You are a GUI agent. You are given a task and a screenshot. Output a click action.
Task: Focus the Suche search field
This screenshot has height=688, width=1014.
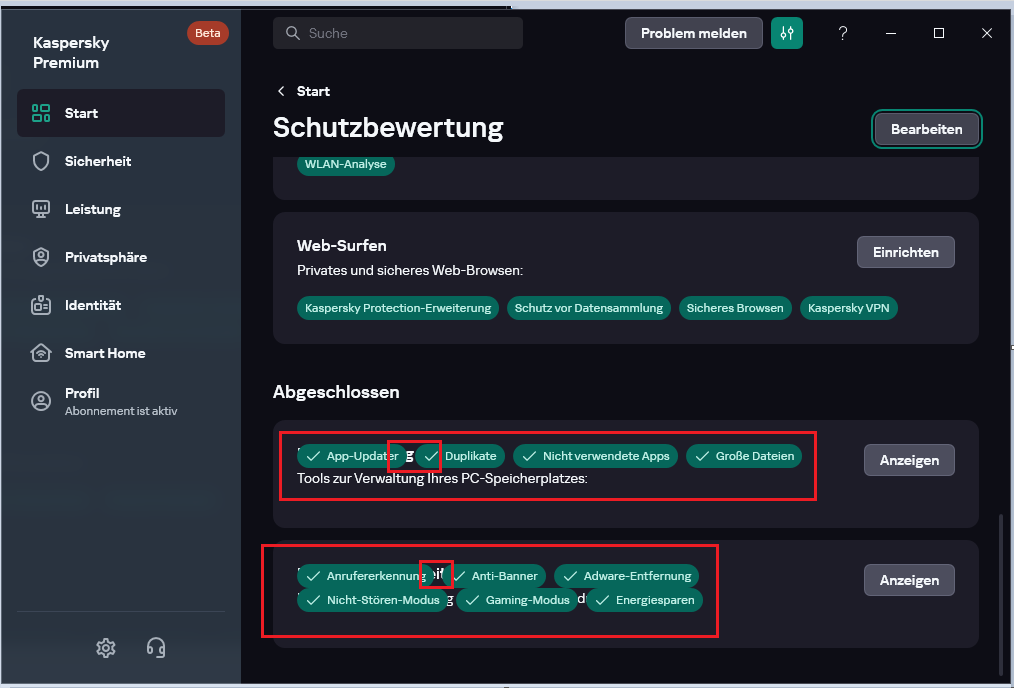click(x=398, y=33)
